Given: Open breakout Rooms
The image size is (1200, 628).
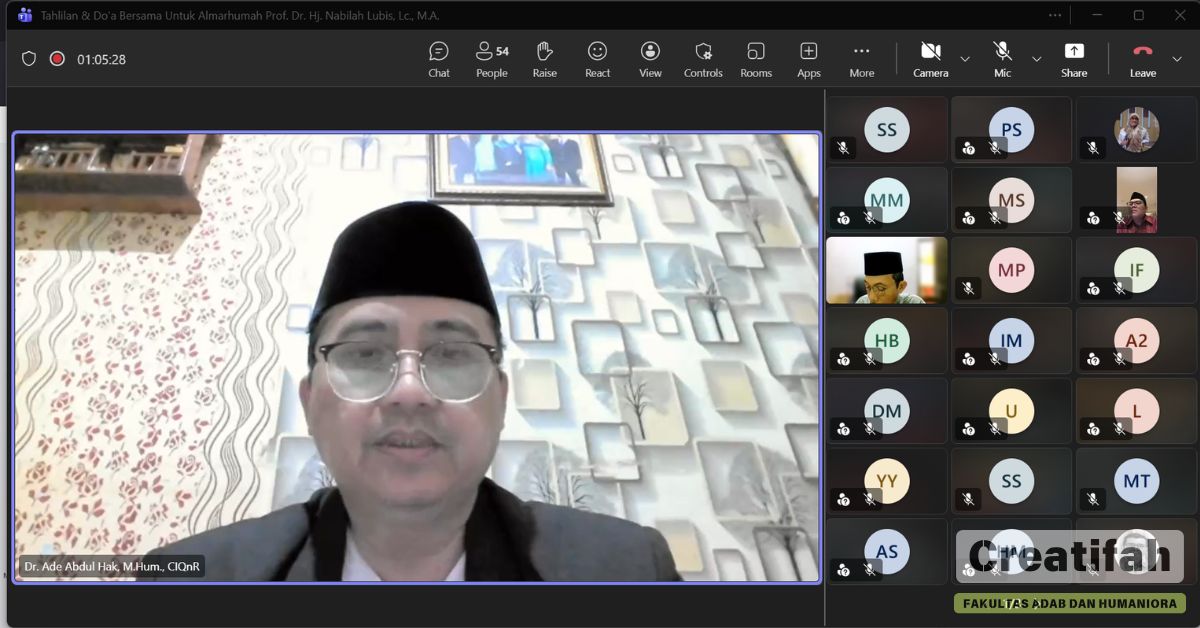Looking at the screenshot, I should [756, 59].
